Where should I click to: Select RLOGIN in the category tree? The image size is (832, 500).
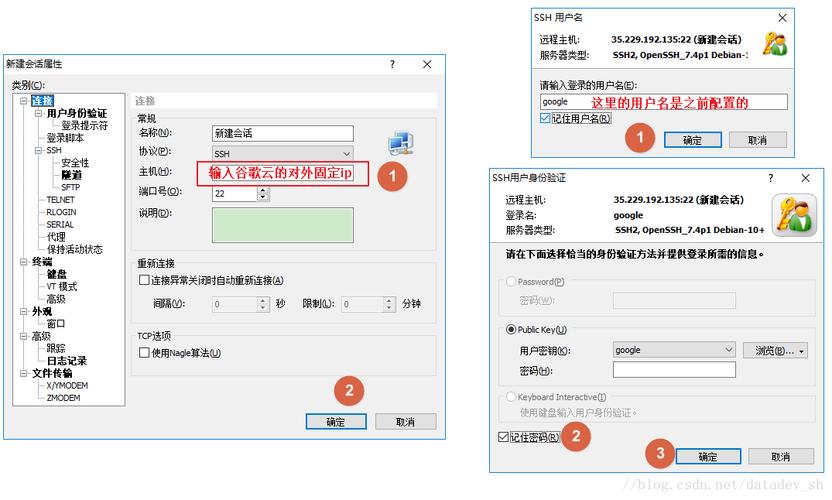point(62,212)
